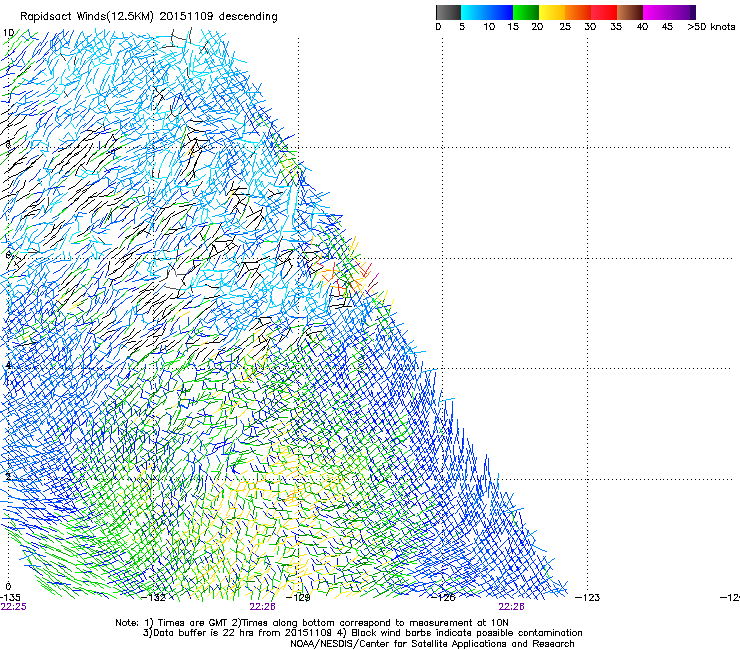Viewport: 740px width, 650px height.
Task: Click the cyan 5-10 knots legend swatch
Action: (474, 12)
